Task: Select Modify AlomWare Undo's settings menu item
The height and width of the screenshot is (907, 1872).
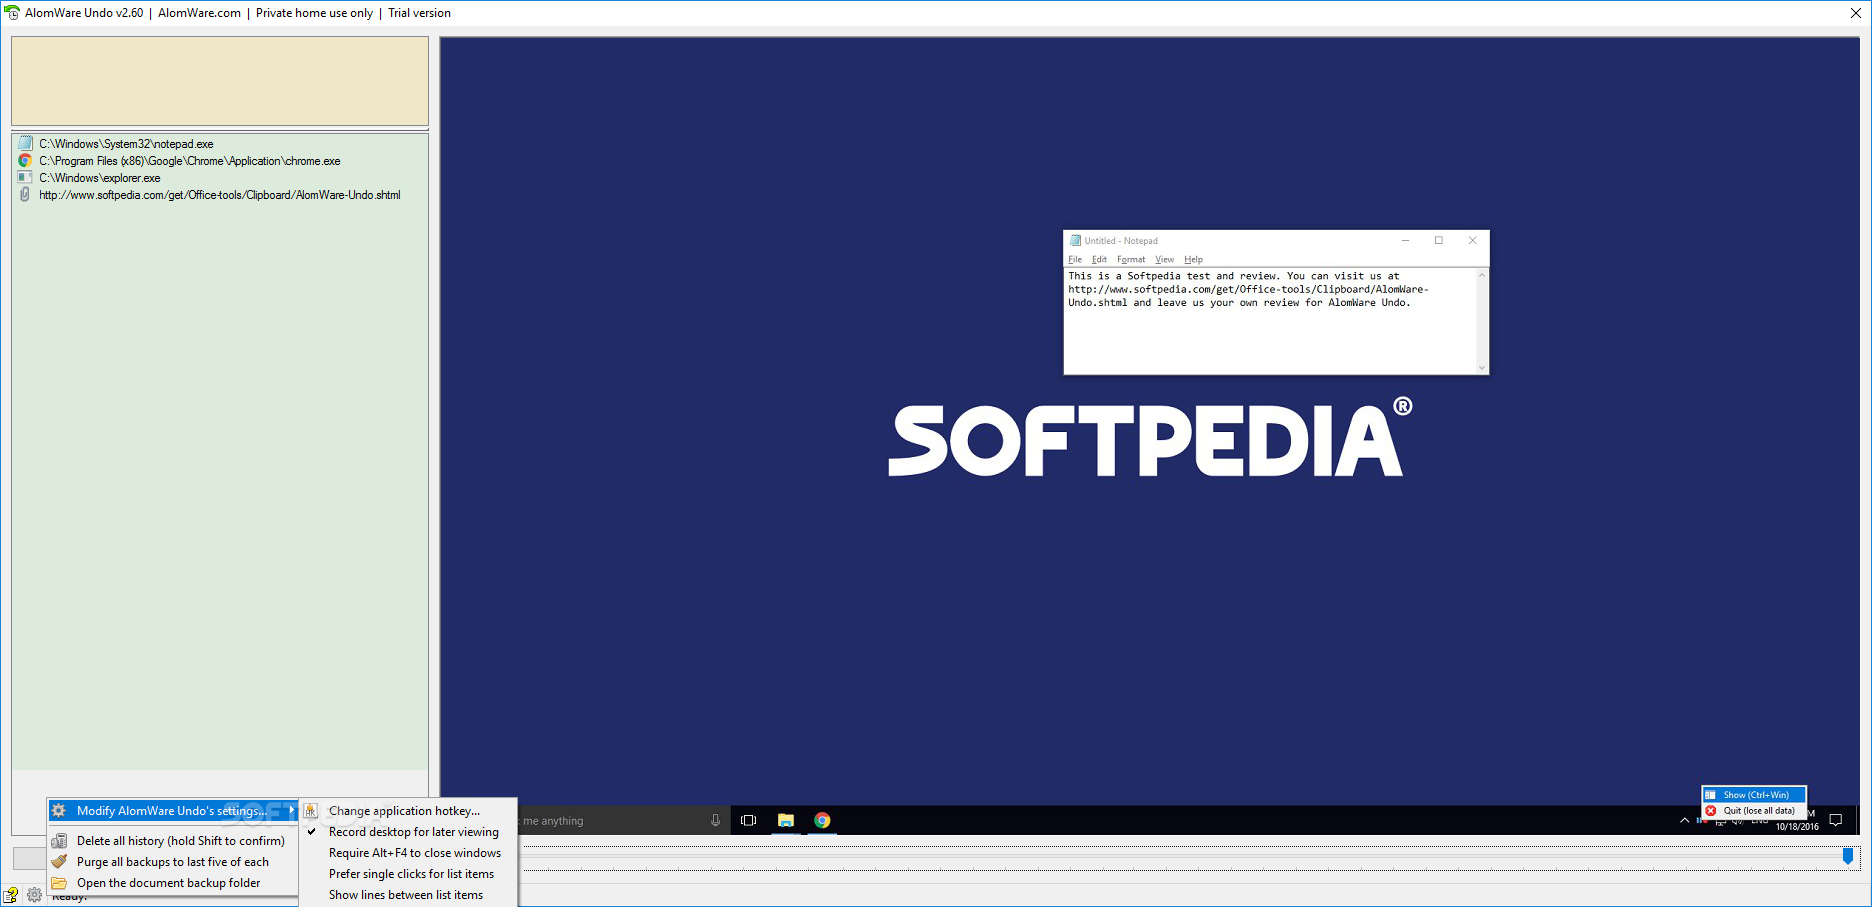Action: tap(173, 811)
